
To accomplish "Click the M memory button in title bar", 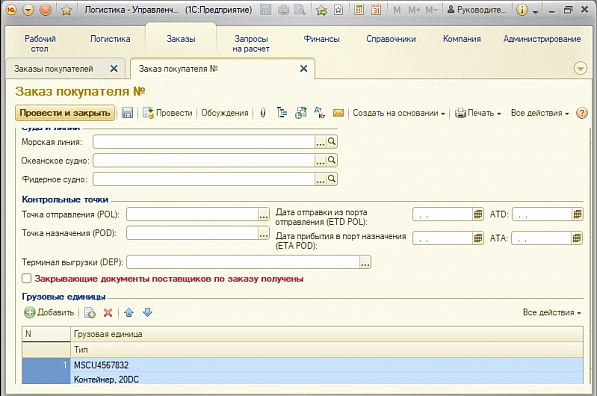I will click(x=397, y=10).
